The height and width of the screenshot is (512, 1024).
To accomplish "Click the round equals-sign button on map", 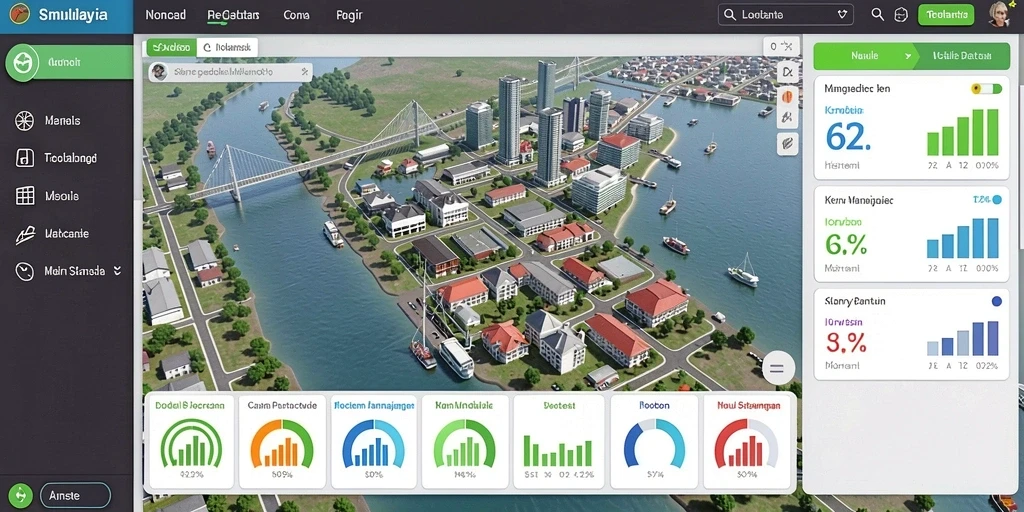I will [778, 368].
